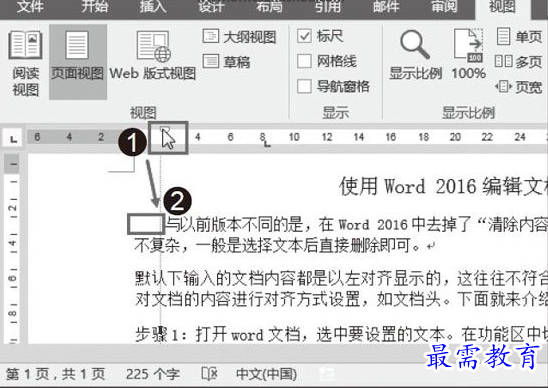The width and height of the screenshot is (548, 388).
Task: Open the Design (设计) tab
Action: click(x=211, y=6)
